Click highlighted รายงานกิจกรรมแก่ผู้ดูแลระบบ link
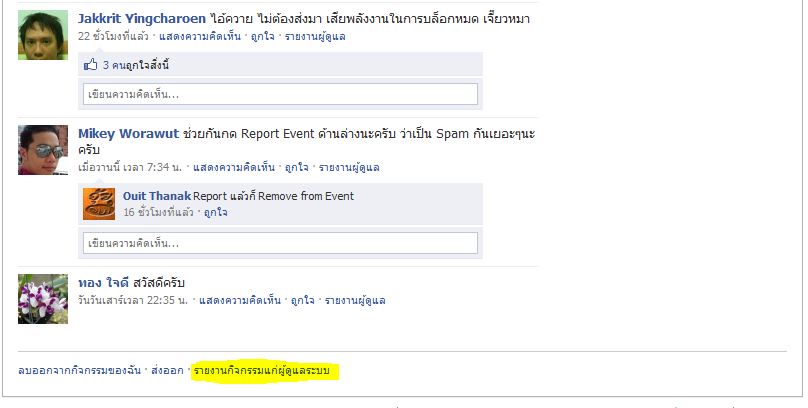 [x=261, y=371]
